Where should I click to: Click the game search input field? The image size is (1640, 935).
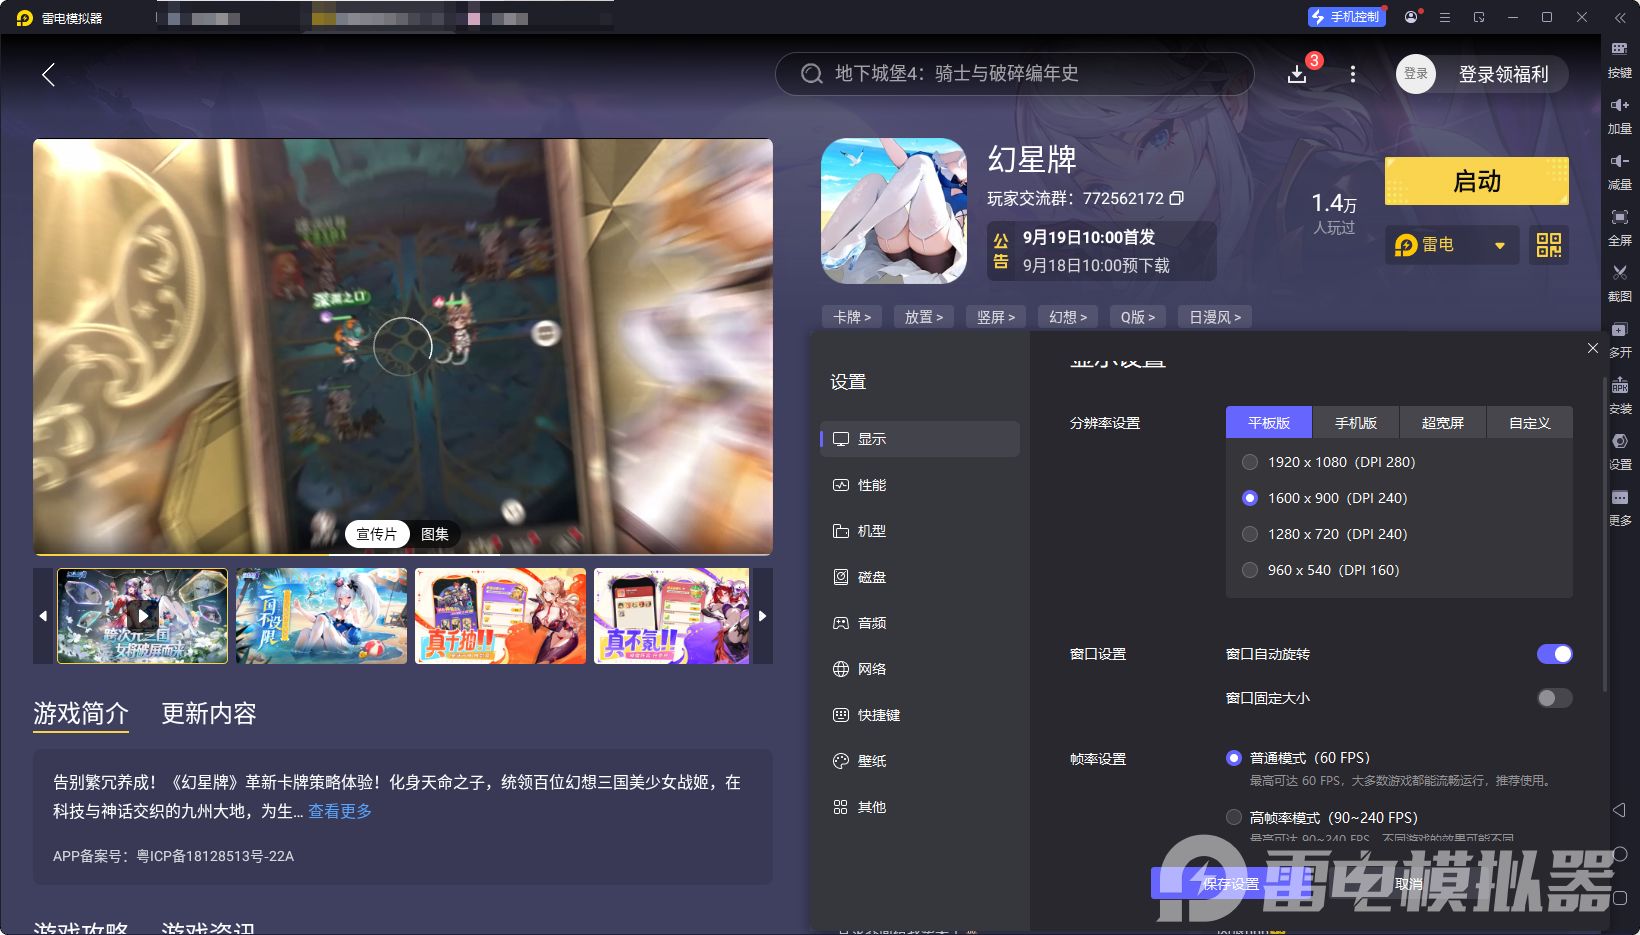[1014, 73]
